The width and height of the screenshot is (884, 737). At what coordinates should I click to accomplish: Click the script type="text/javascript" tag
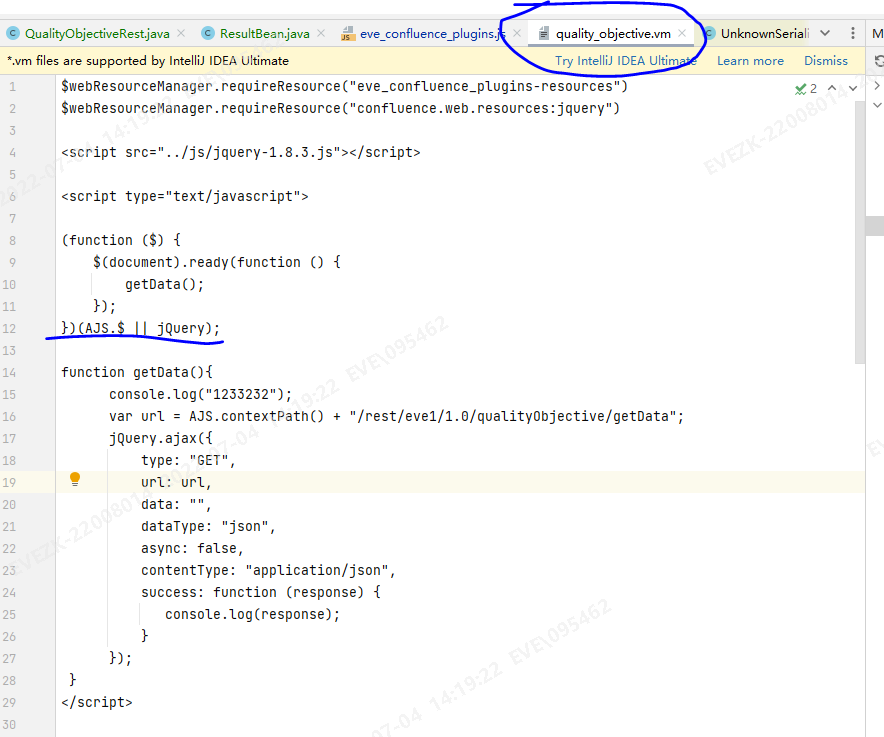coord(185,196)
